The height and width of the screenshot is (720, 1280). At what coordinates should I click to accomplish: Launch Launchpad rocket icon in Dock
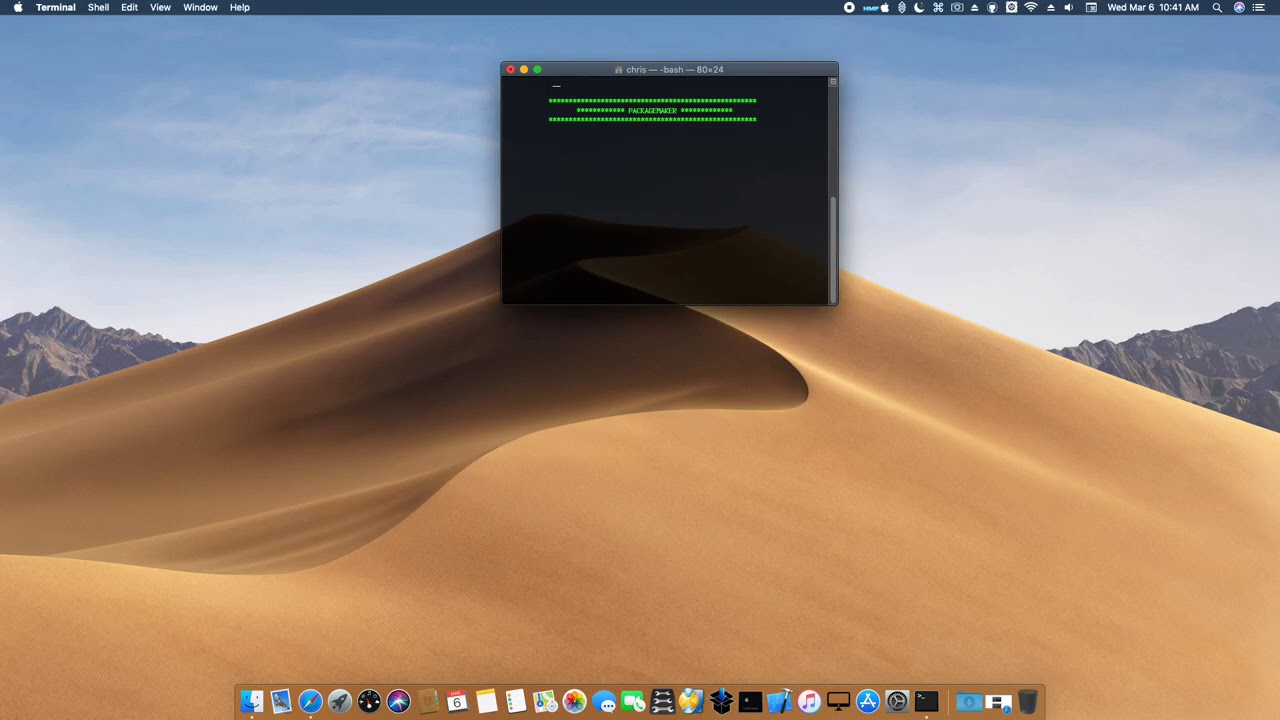339,701
